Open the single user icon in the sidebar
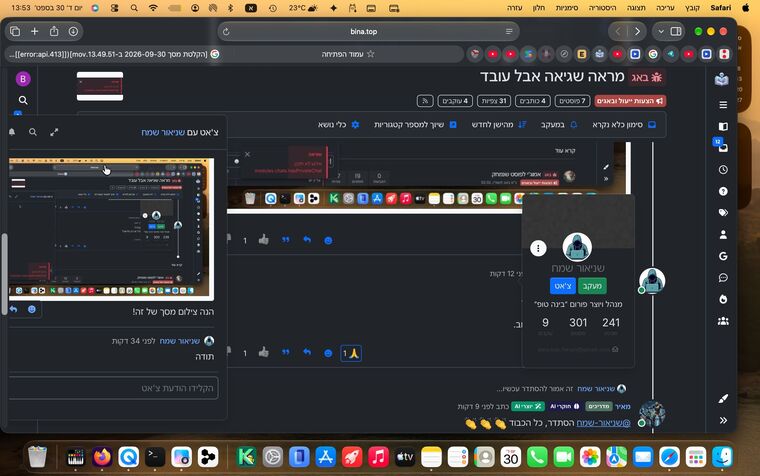This screenshot has height=476, width=760. tap(723, 235)
